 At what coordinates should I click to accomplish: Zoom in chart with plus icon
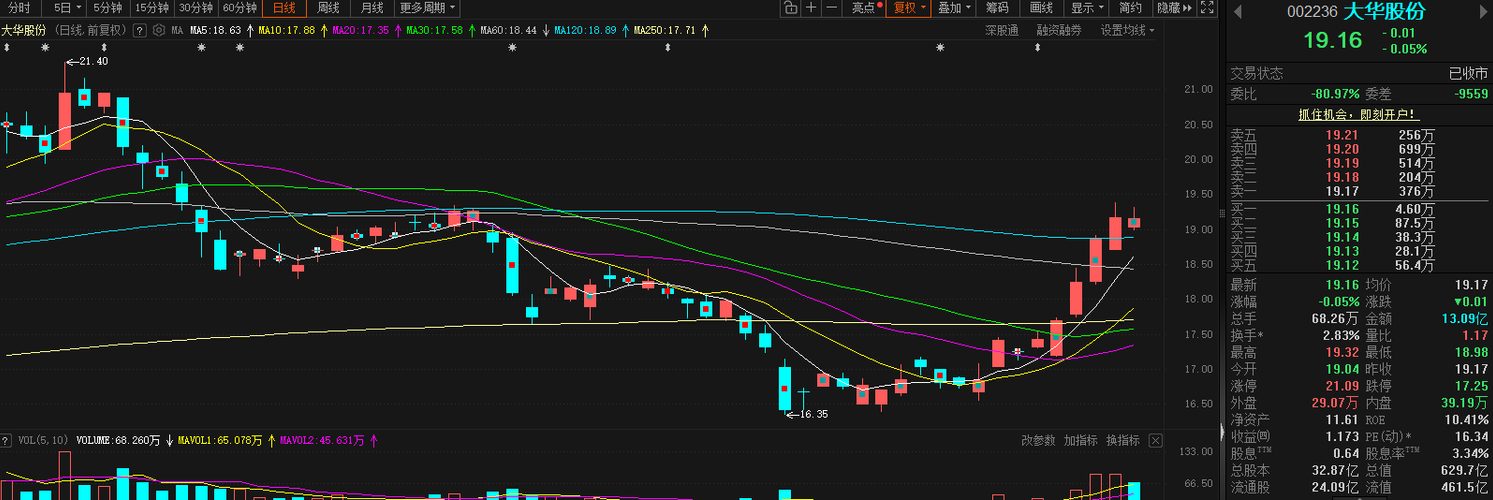pyautogui.click(x=811, y=8)
